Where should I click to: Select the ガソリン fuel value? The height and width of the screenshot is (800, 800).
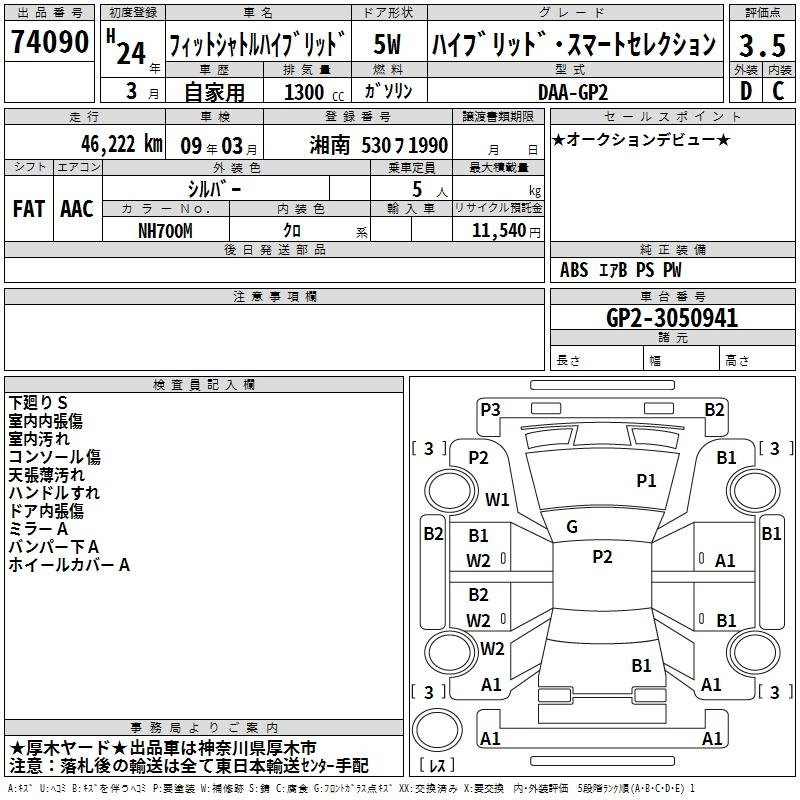pos(388,91)
